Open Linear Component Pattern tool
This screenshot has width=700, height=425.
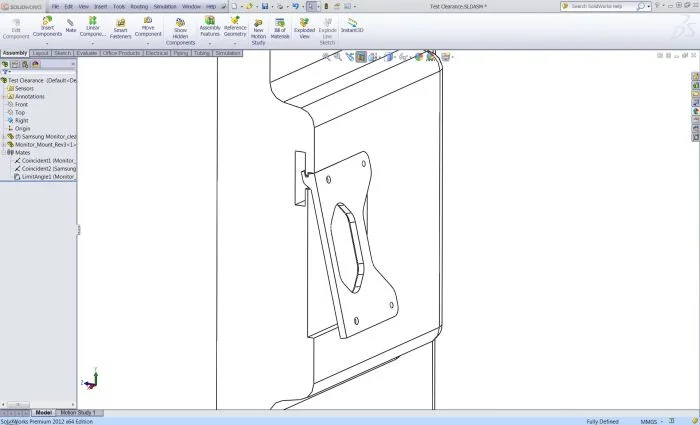(x=92, y=27)
